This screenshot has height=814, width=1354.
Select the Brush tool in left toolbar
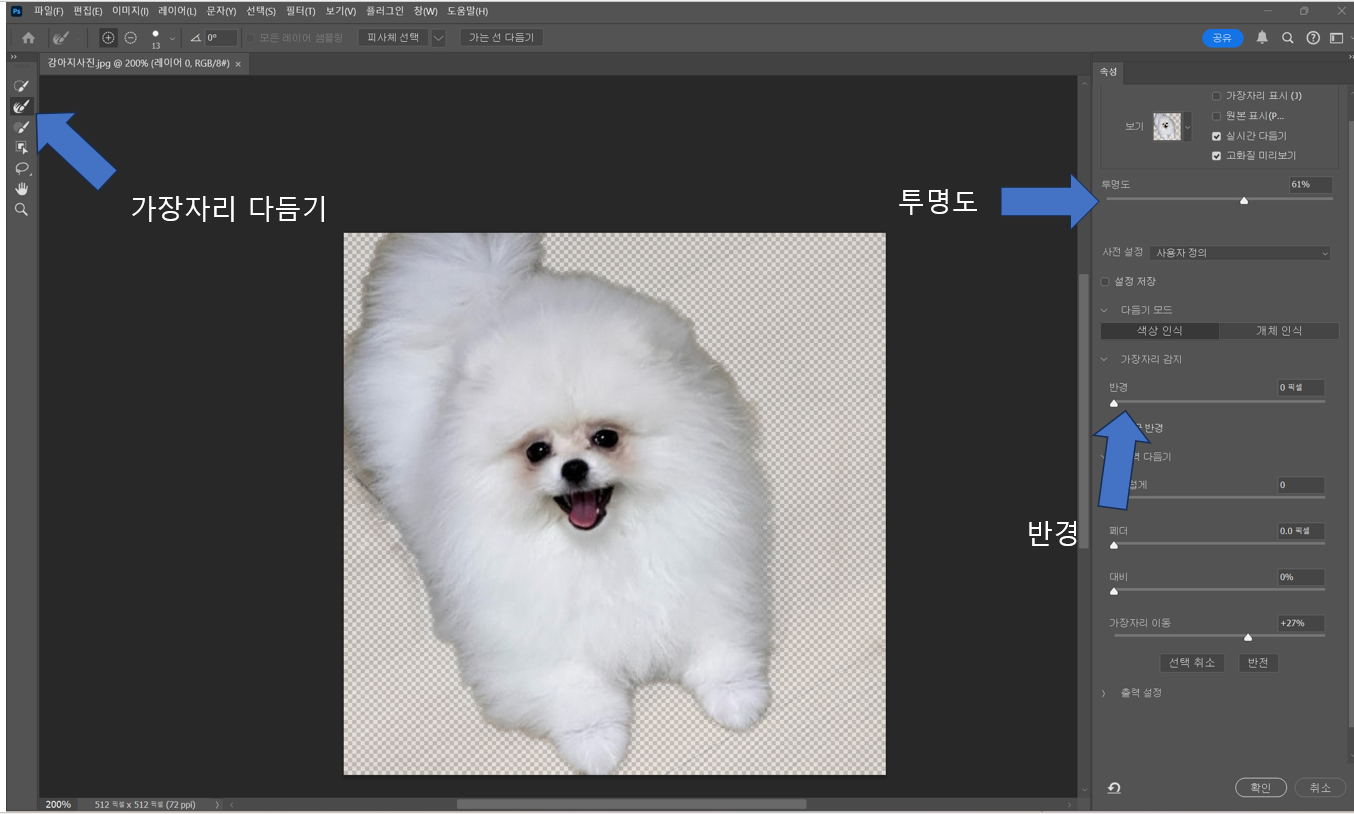[x=21, y=127]
